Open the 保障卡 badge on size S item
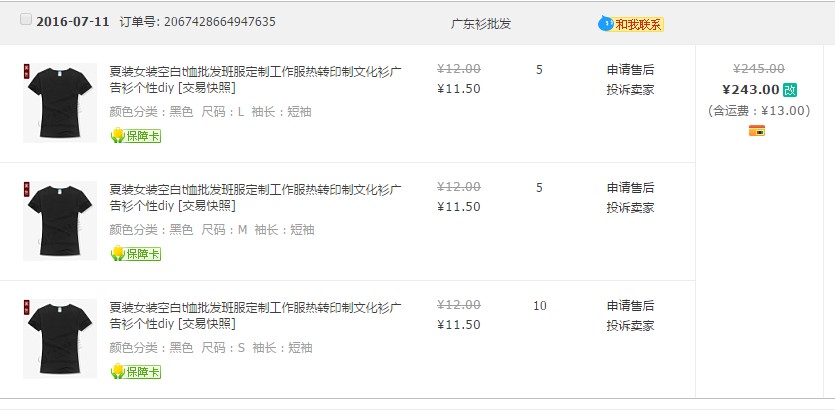Viewport: 835px width, 410px height. (x=136, y=371)
